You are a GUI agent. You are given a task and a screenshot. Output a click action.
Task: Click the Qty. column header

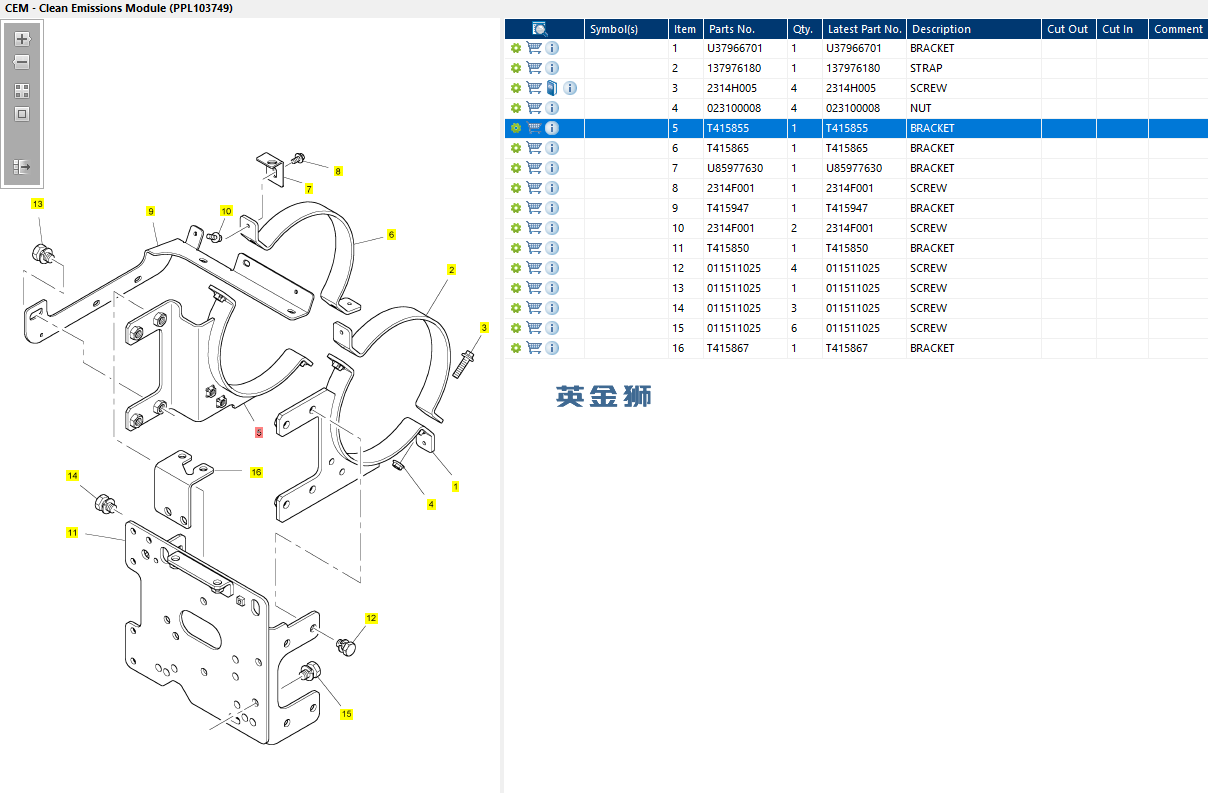pos(804,29)
